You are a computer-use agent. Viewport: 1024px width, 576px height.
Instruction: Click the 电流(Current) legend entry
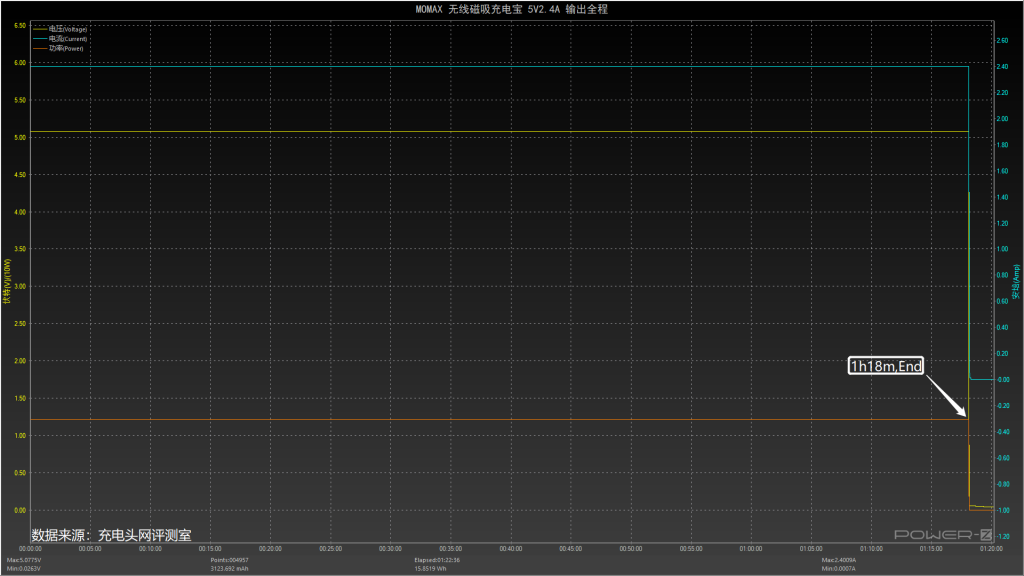tap(60, 39)
